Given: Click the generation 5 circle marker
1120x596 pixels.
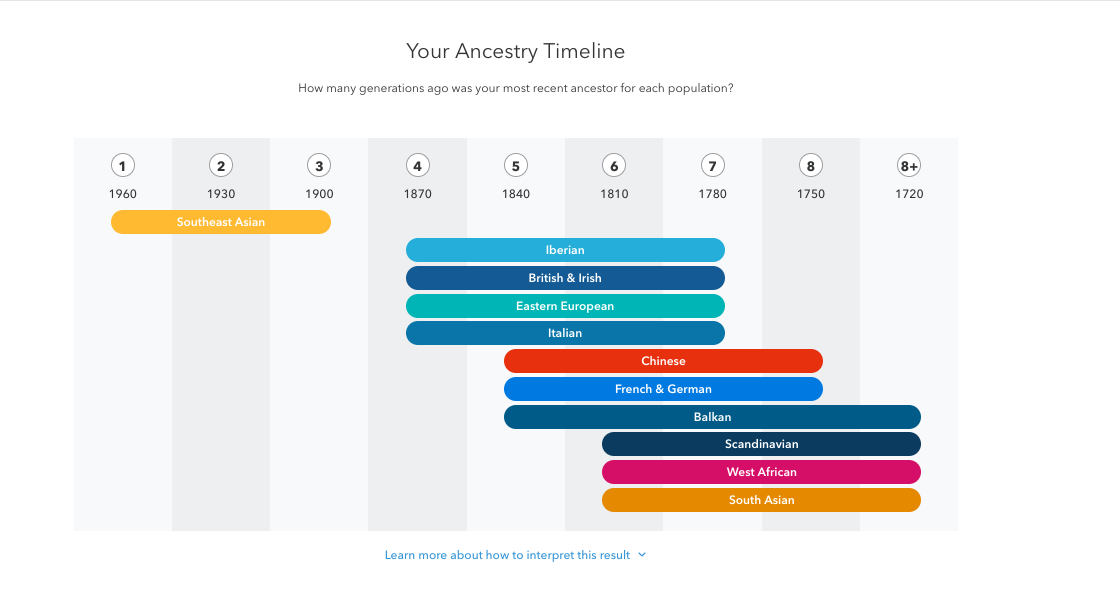Looking at the screenshot, I should [516, 166].
